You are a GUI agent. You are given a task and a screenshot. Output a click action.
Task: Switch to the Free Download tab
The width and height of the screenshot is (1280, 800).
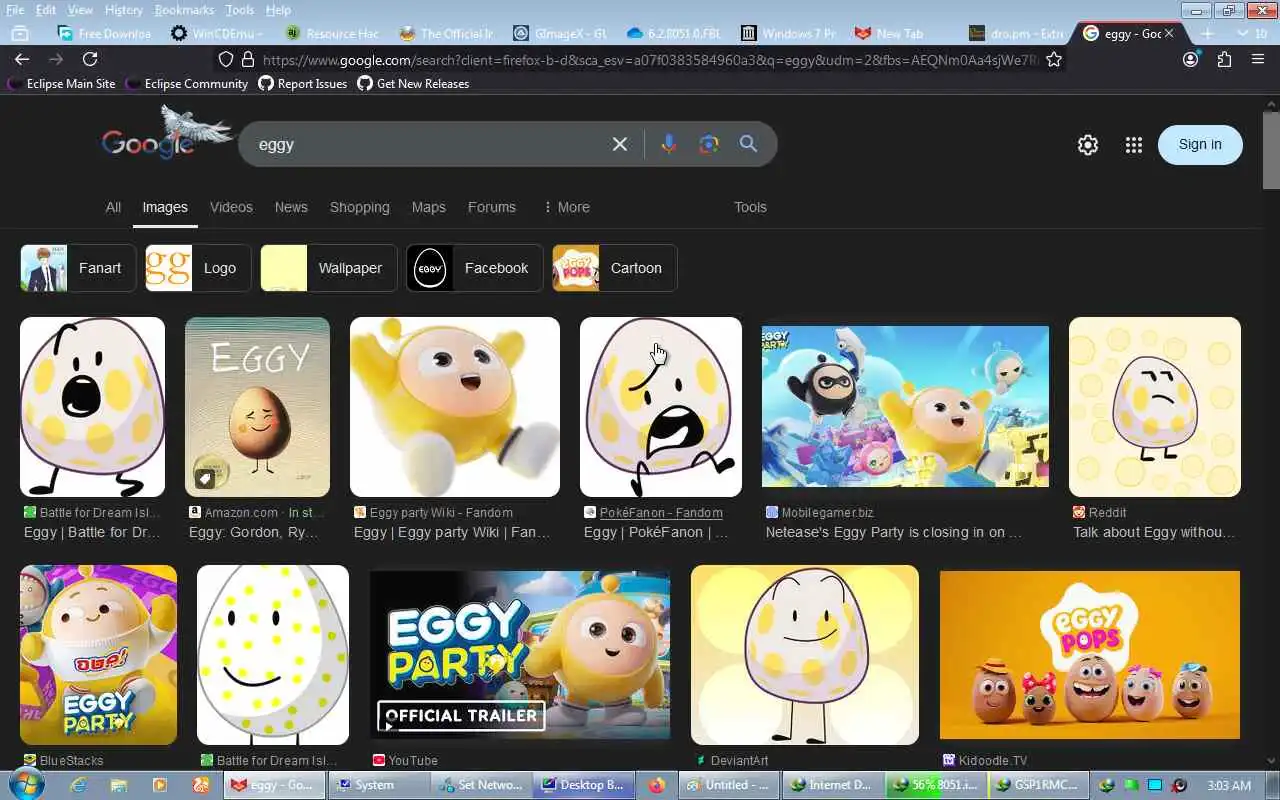[x=104, y=33]
